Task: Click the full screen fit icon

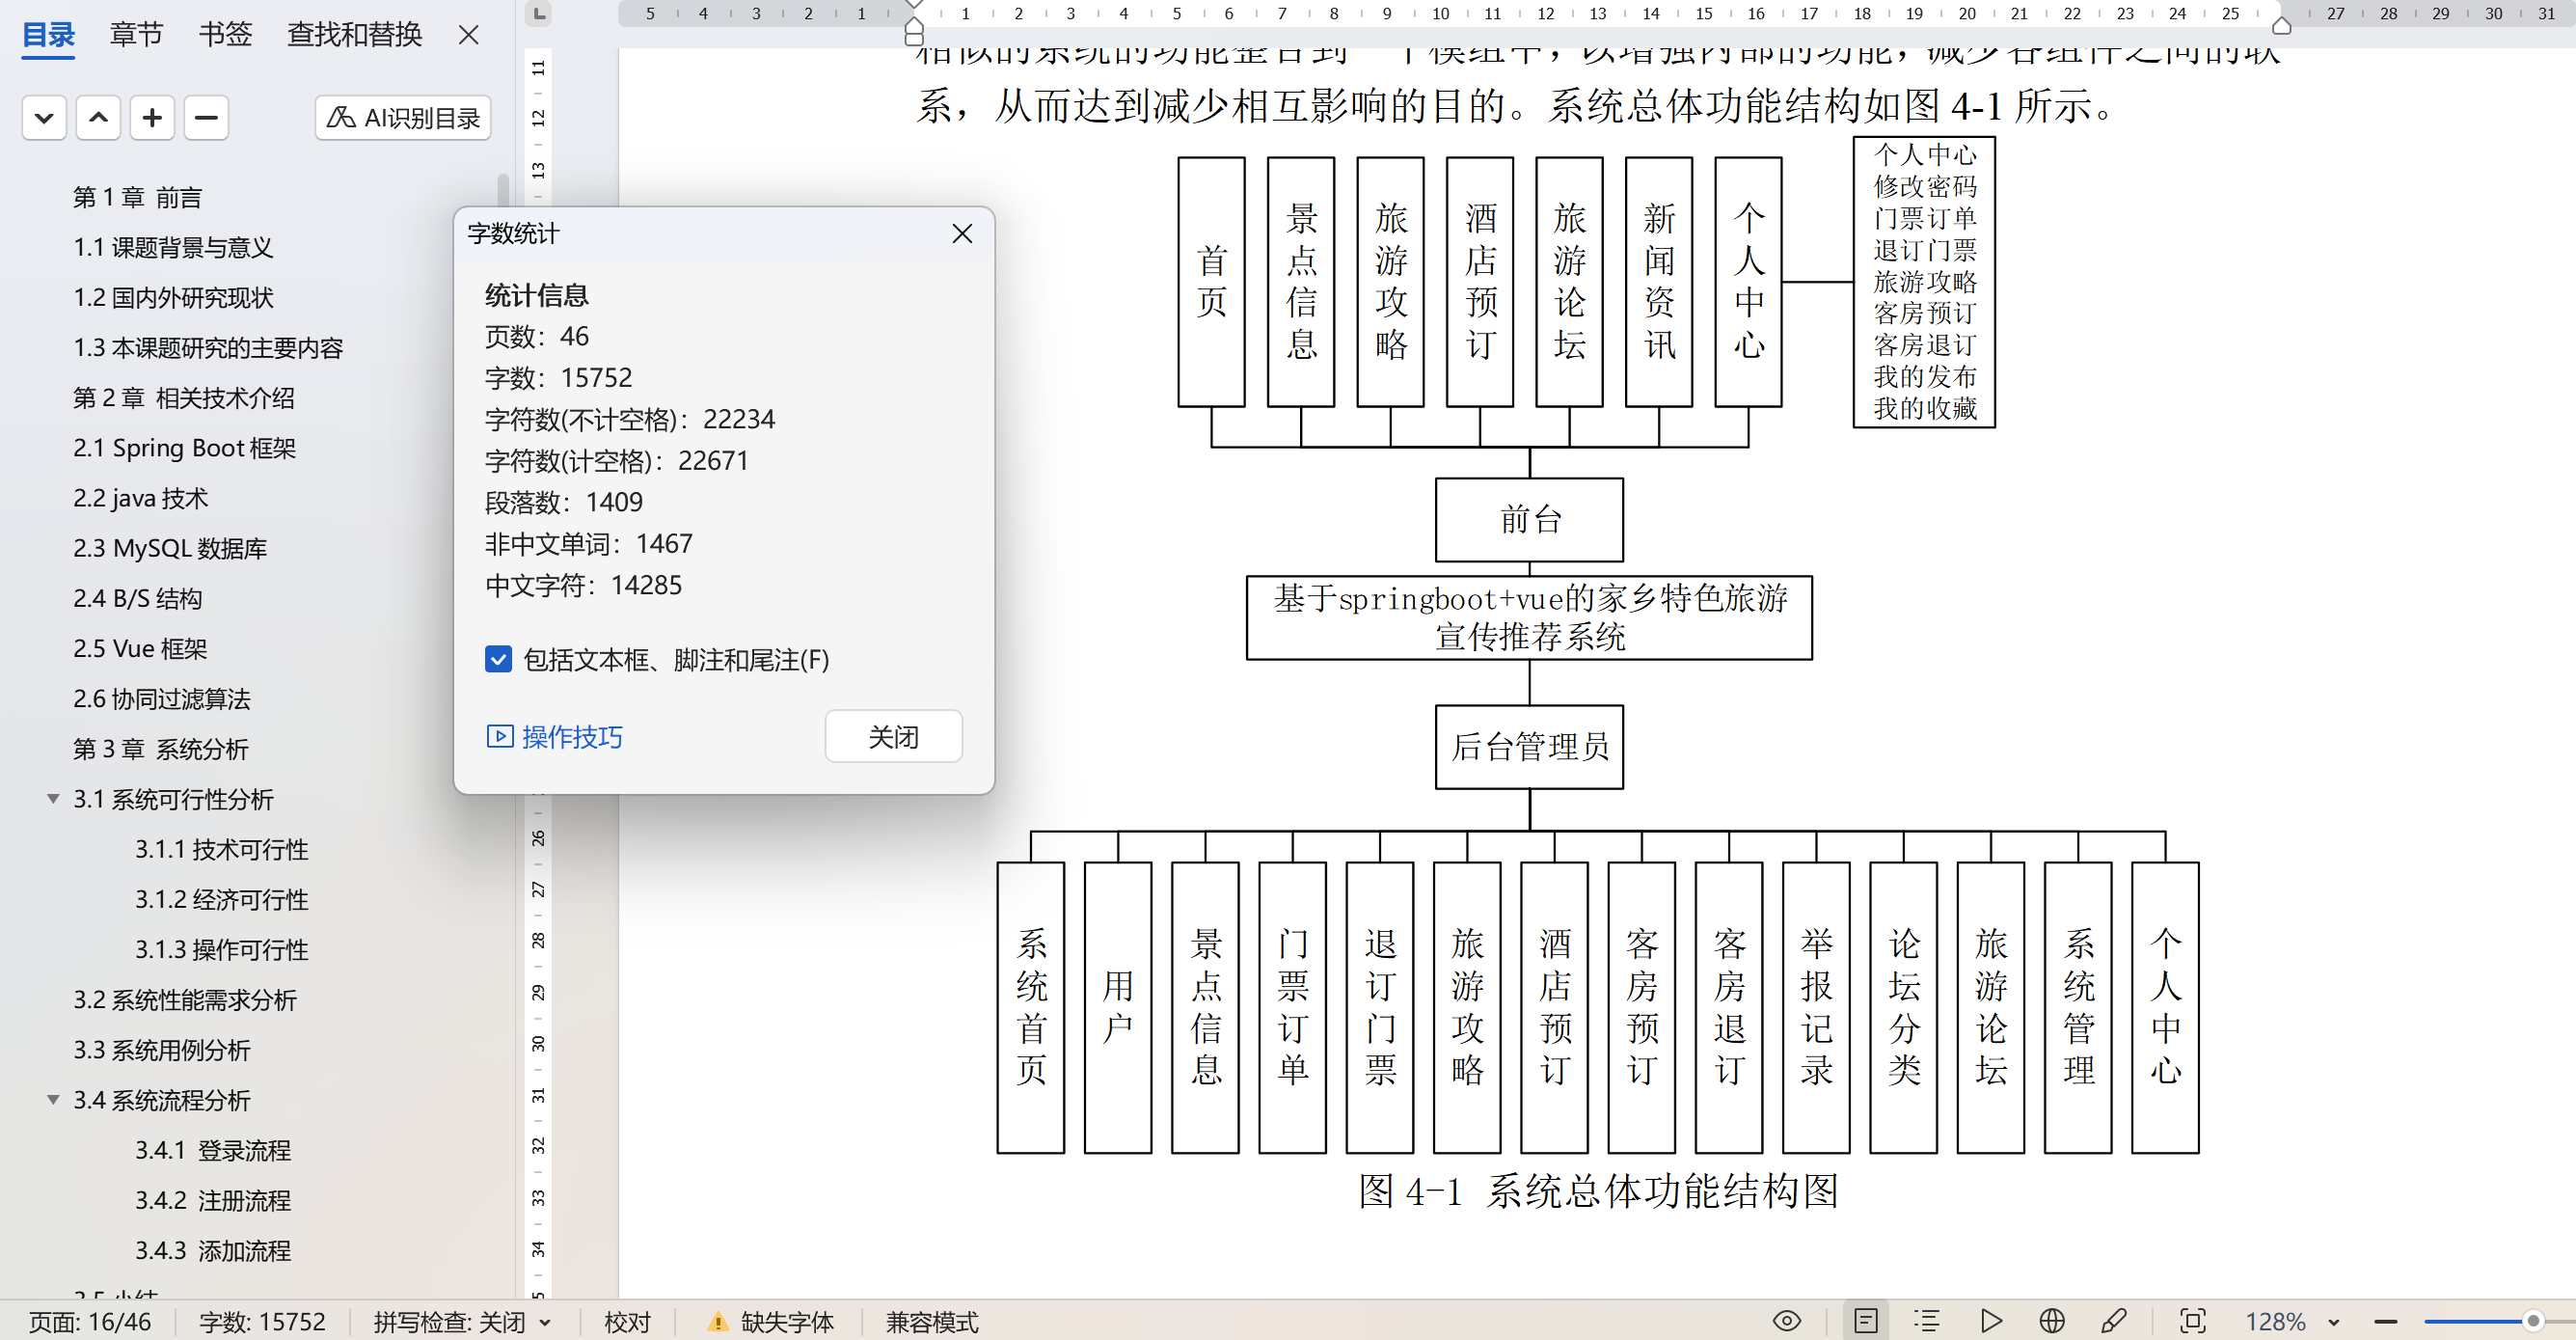Action: pos(2192,1321)
